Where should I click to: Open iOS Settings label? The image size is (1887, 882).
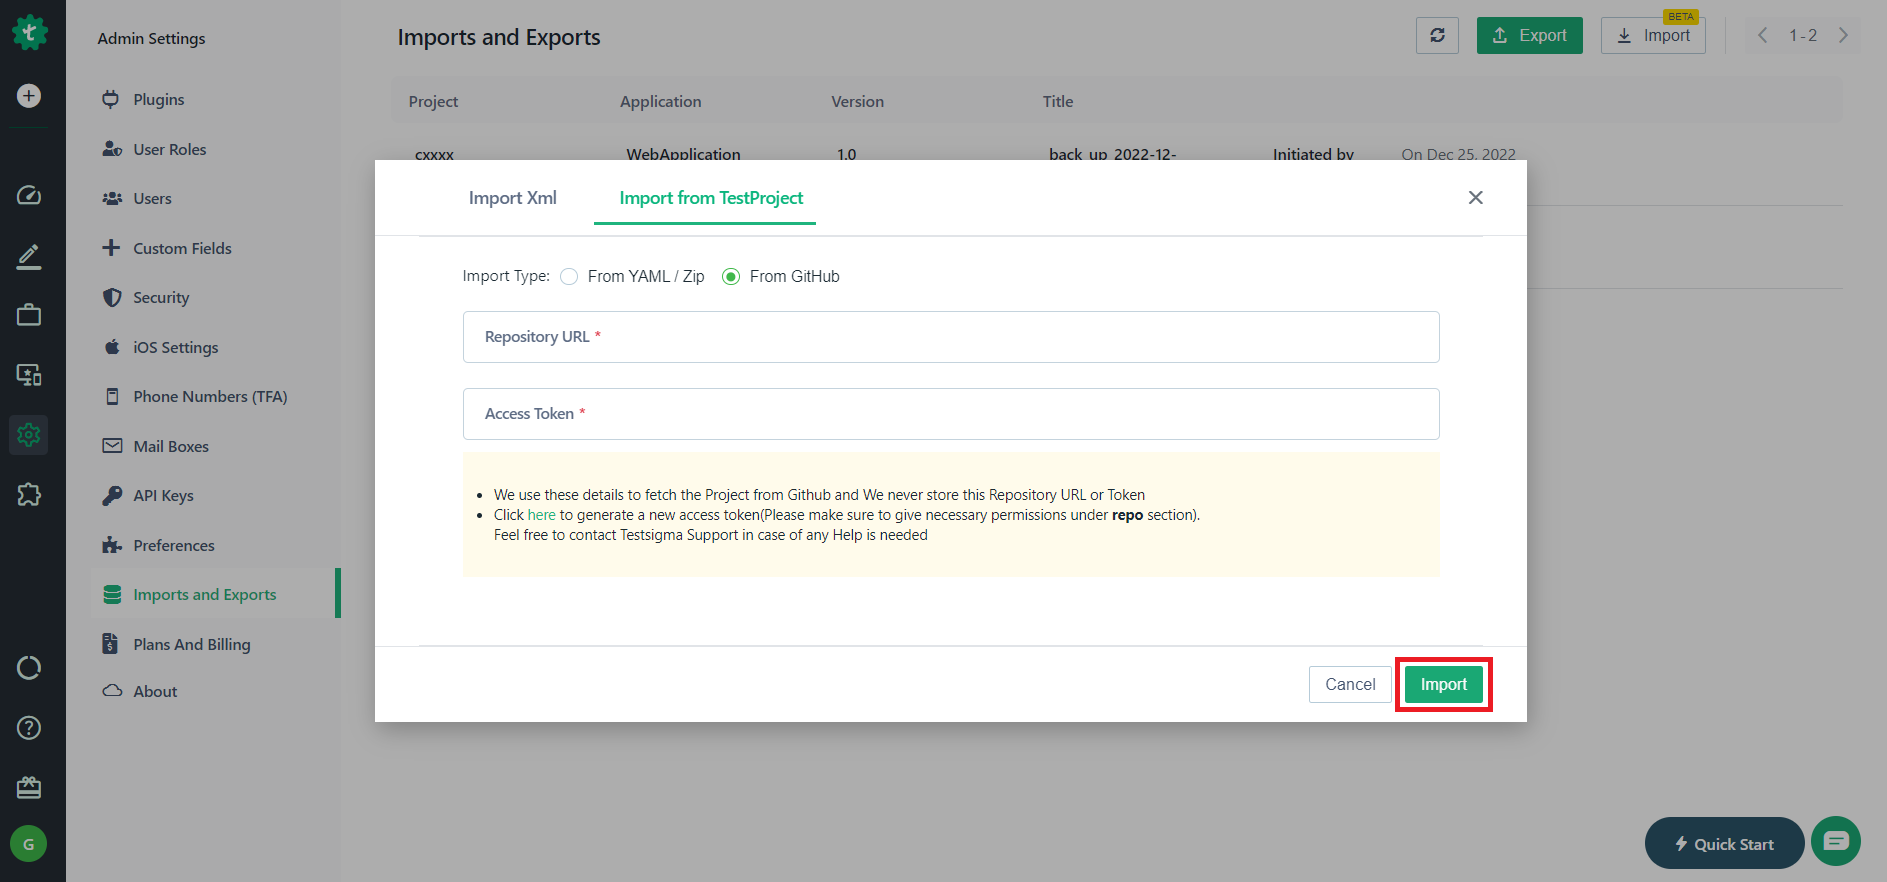click(x=175, y=347)
